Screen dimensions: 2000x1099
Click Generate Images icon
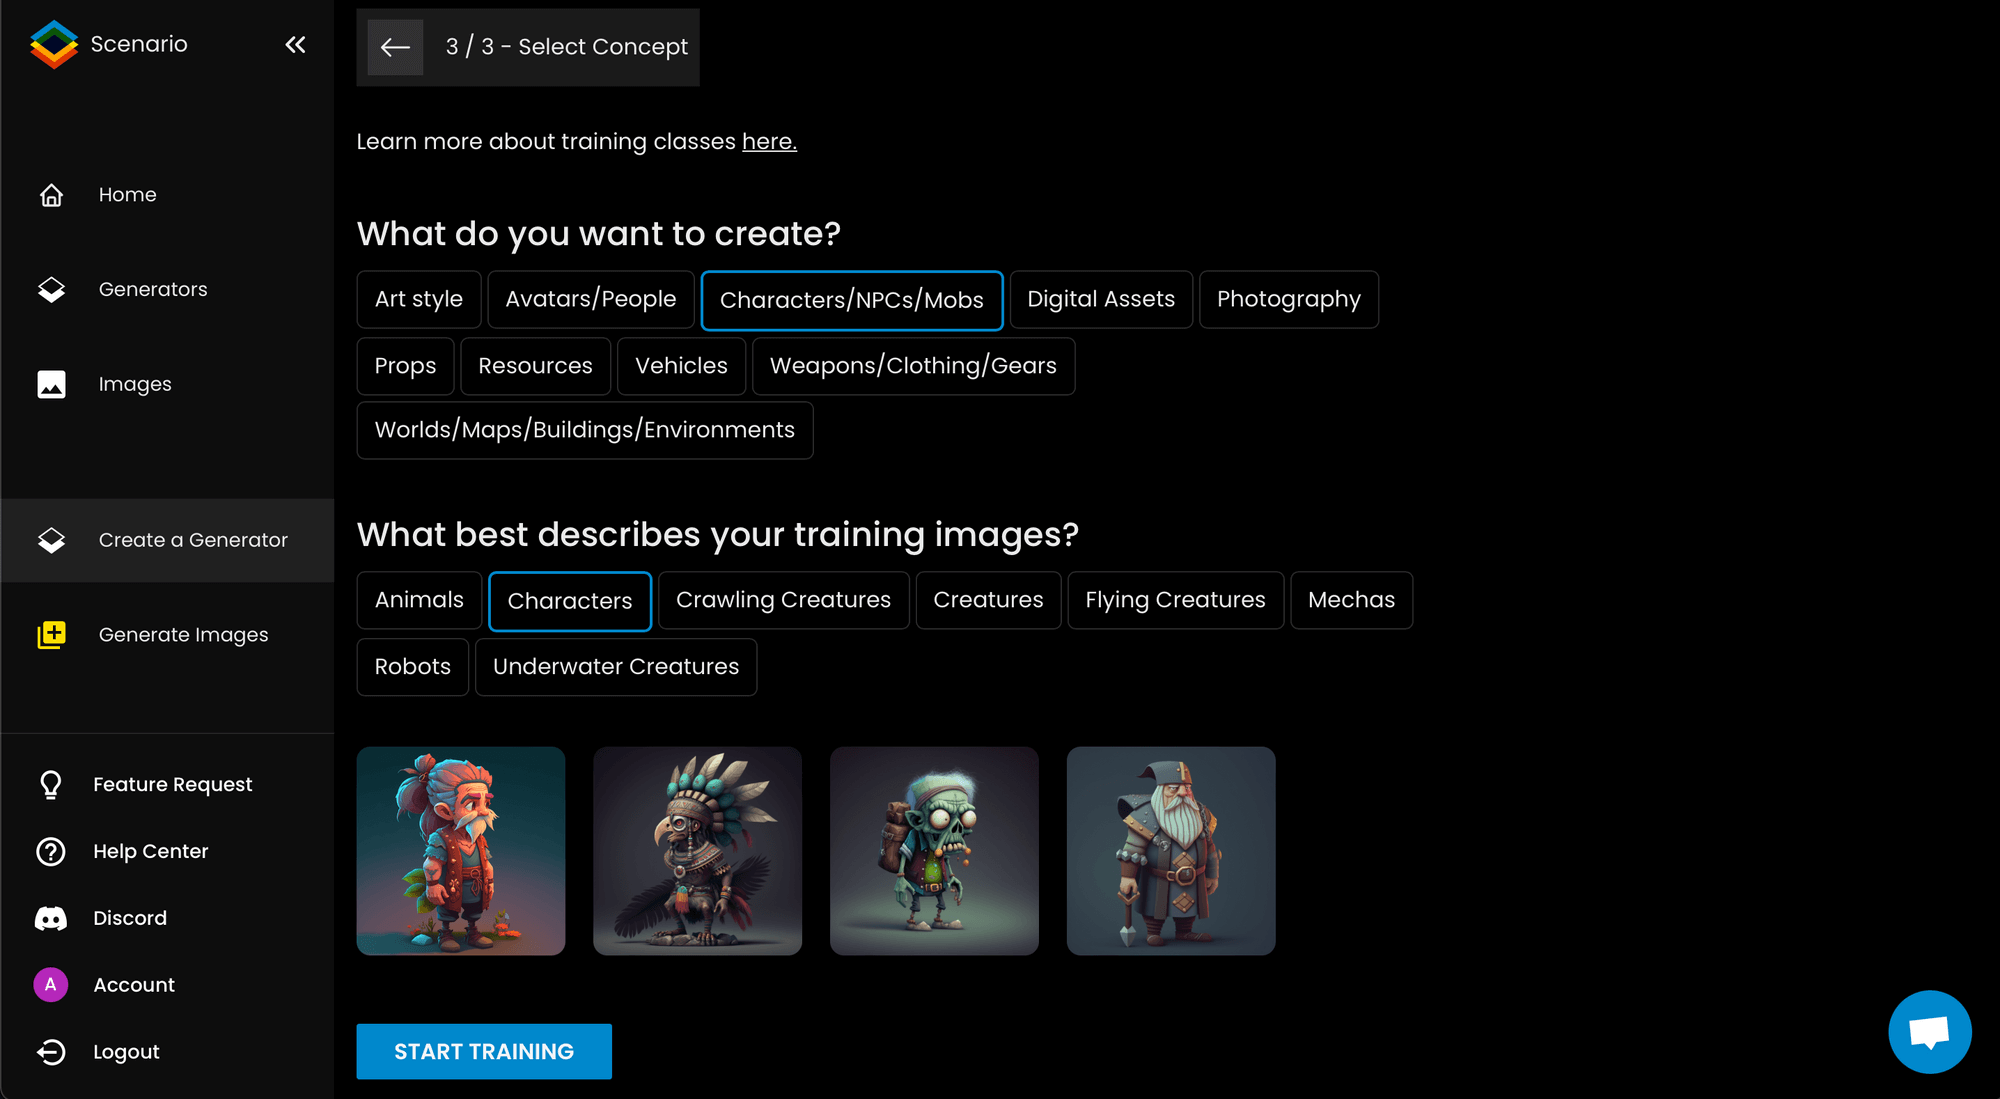coord(50,635)
